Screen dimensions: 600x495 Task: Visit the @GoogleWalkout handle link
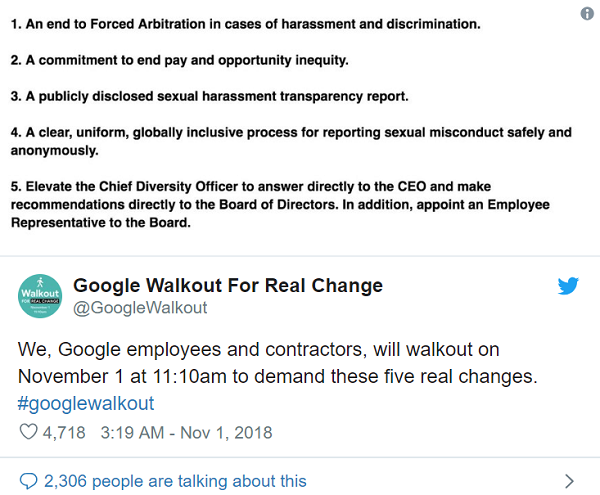[140, 308]
